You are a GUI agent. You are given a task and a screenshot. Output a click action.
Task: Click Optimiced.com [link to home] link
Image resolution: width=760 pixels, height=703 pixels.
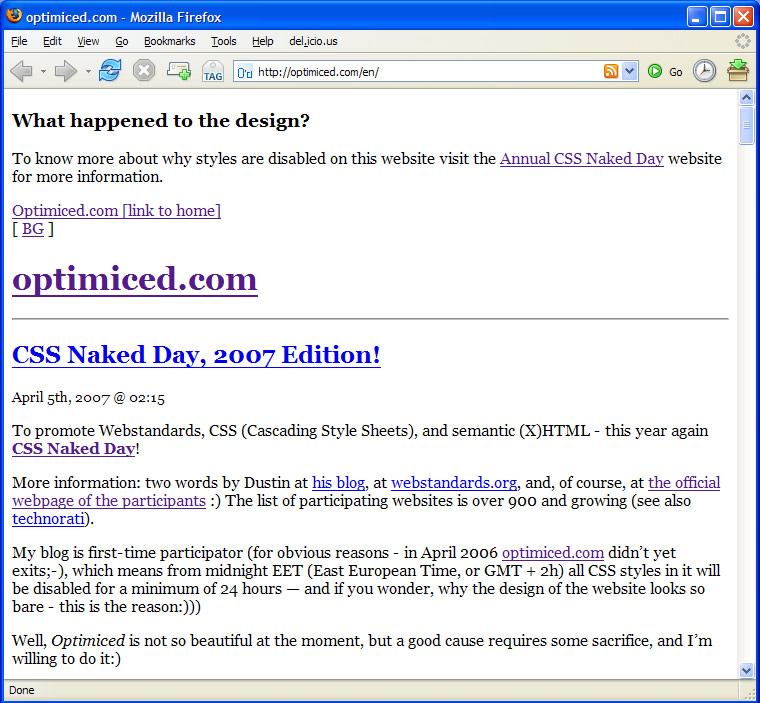[x=116, y=210]
